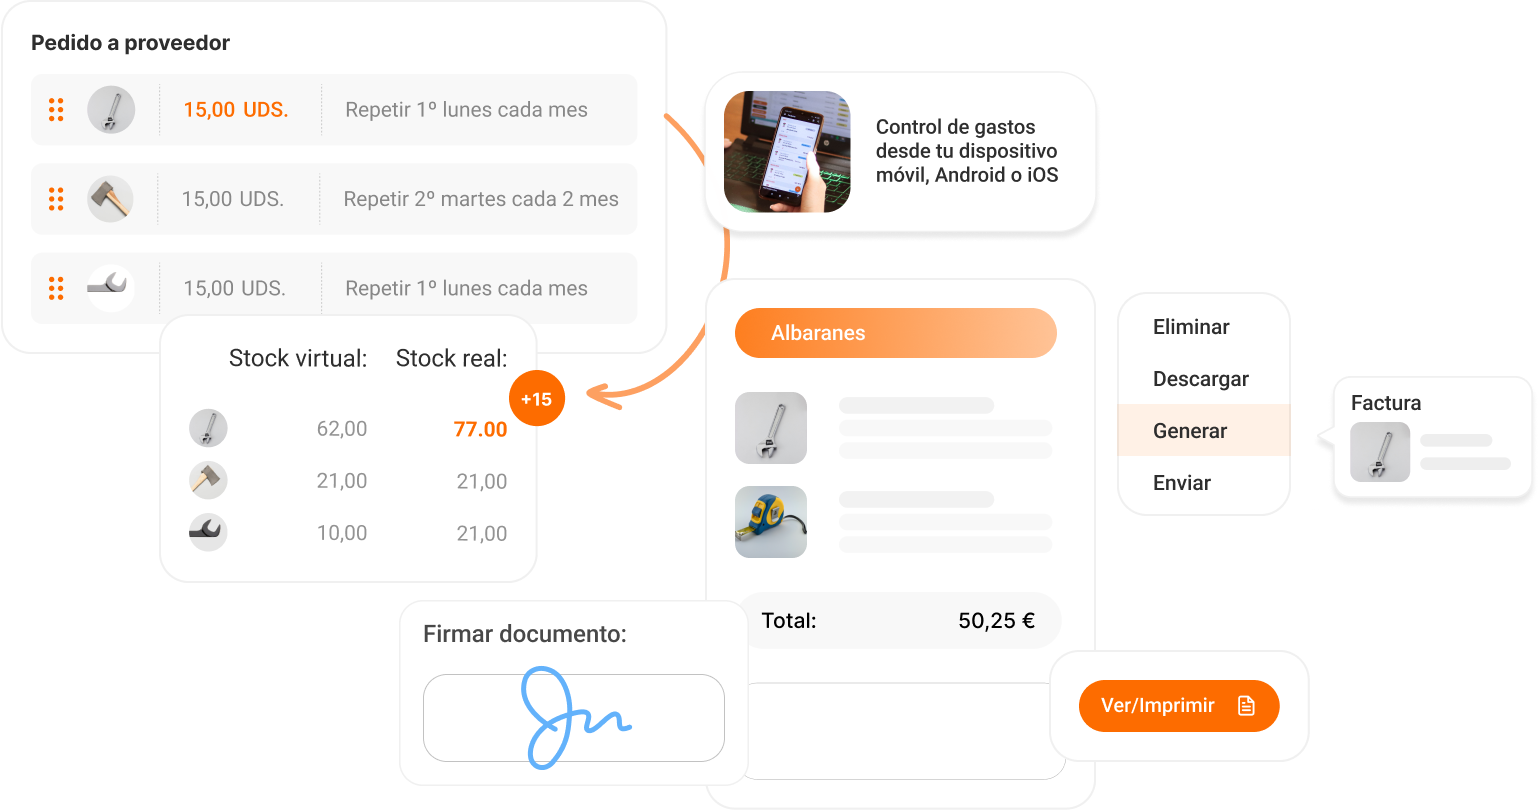Choose Descargar from the context menu

pyautogui.click(x=1200, y=379)
